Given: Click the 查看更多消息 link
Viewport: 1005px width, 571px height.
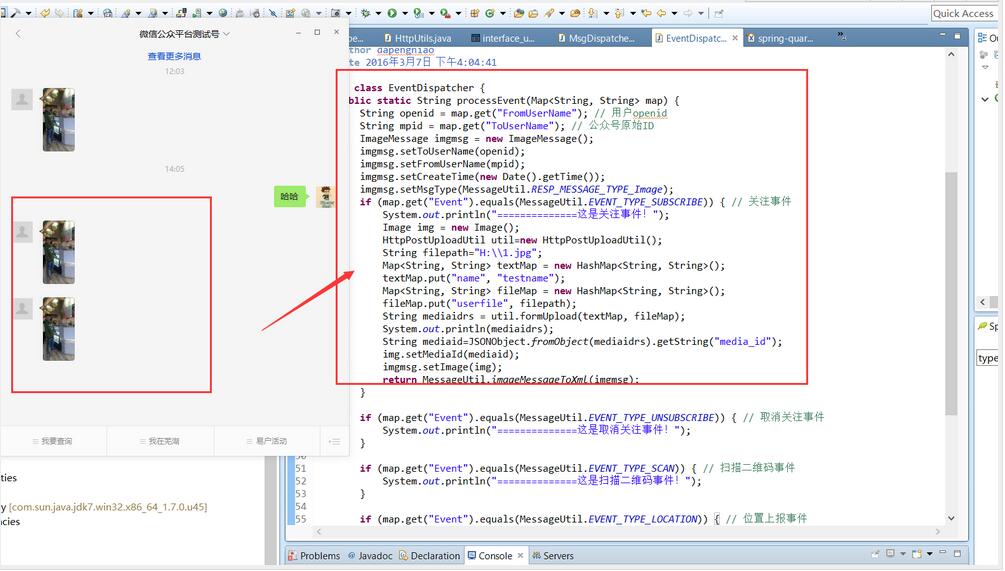Looking at the screenshot, I should 174,57.
